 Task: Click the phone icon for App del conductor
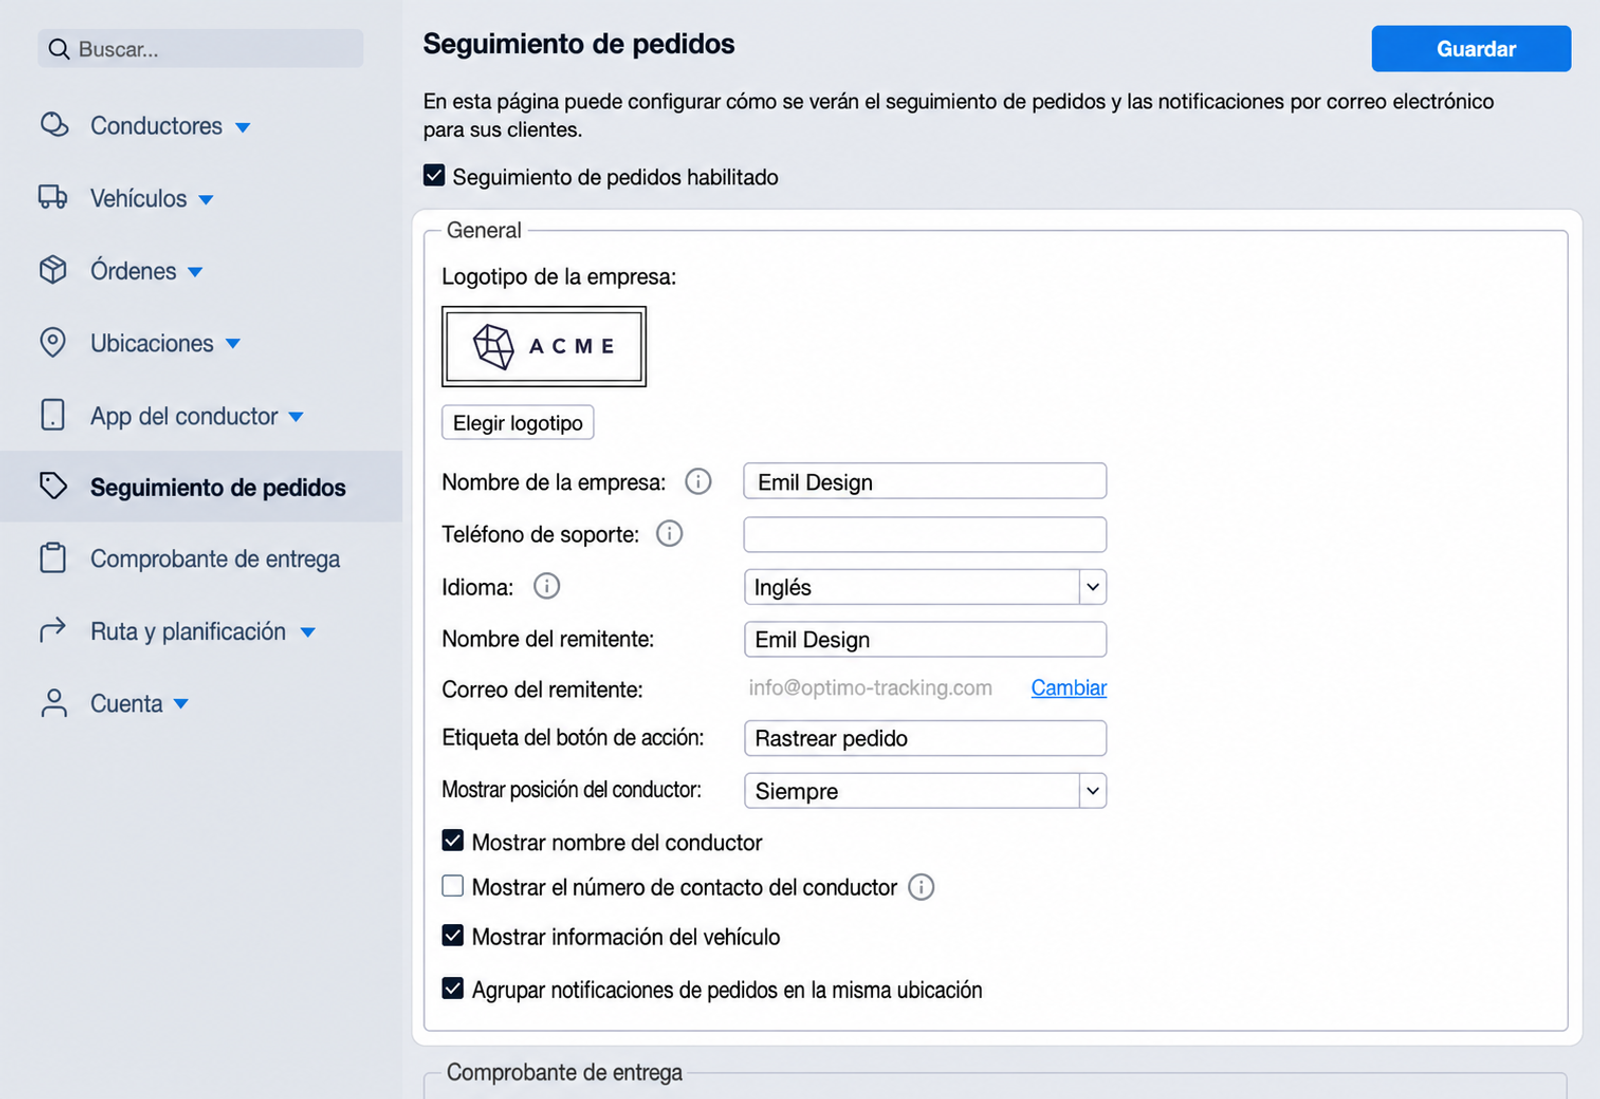click(53, 414)
